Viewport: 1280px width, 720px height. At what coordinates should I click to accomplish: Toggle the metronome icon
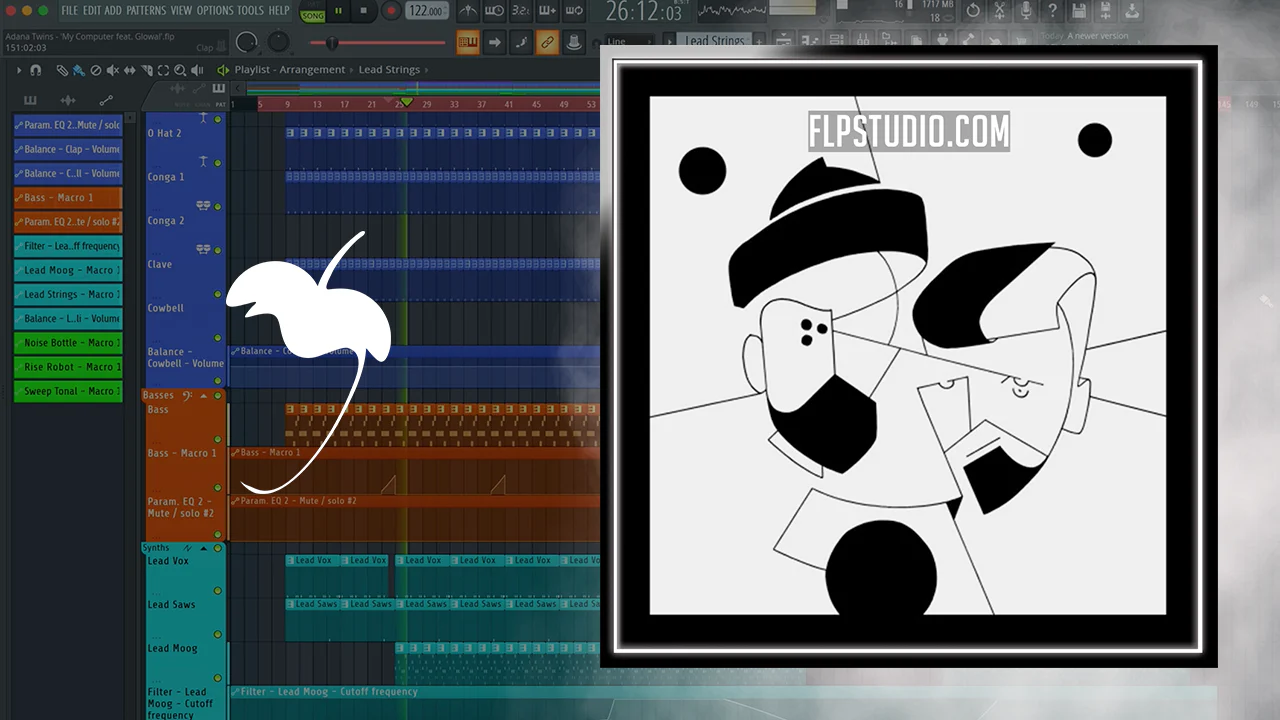pos(467,12)
